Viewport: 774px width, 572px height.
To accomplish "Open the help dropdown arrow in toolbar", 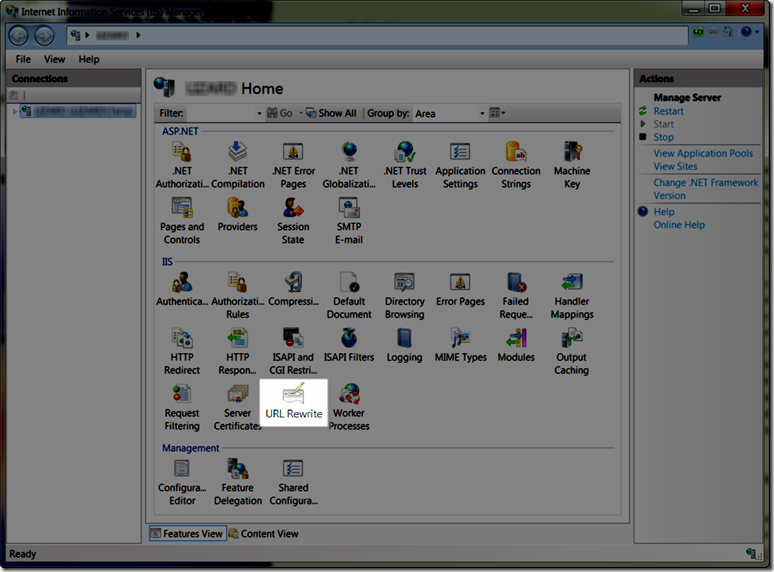I will click(757, 32).
